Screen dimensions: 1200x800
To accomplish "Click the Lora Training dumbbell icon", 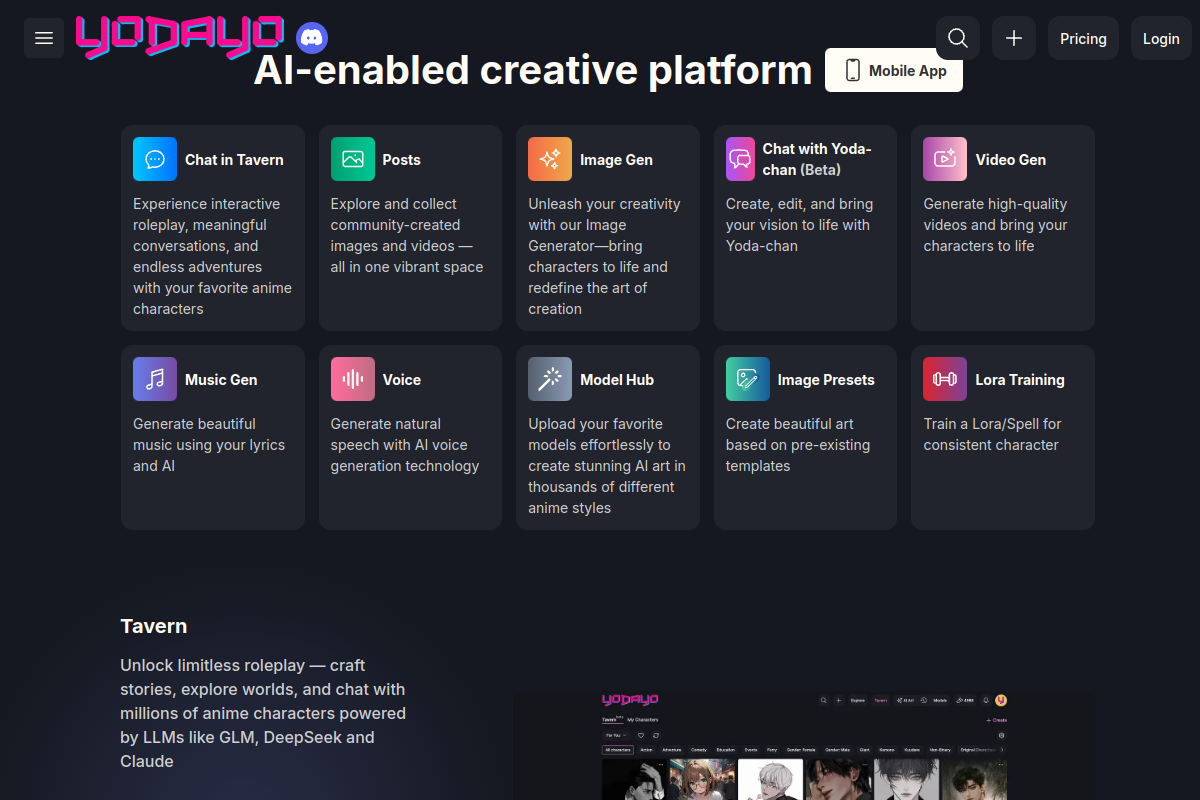I will pos(945,379).
